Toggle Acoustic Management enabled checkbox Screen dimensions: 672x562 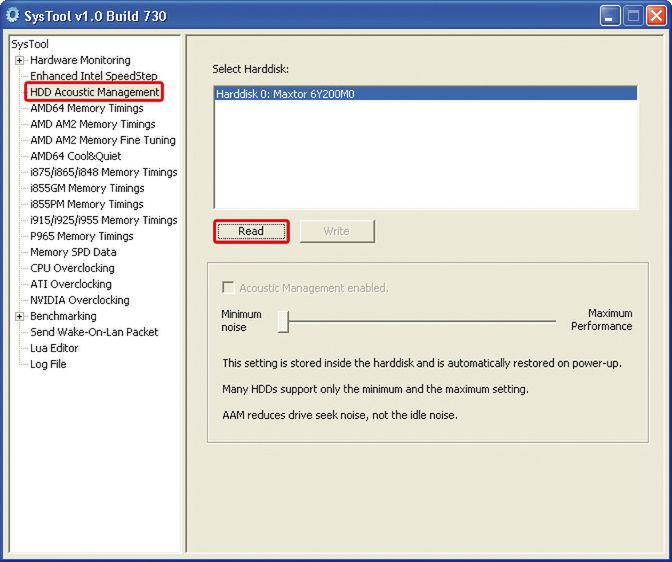tap(228, 288)
